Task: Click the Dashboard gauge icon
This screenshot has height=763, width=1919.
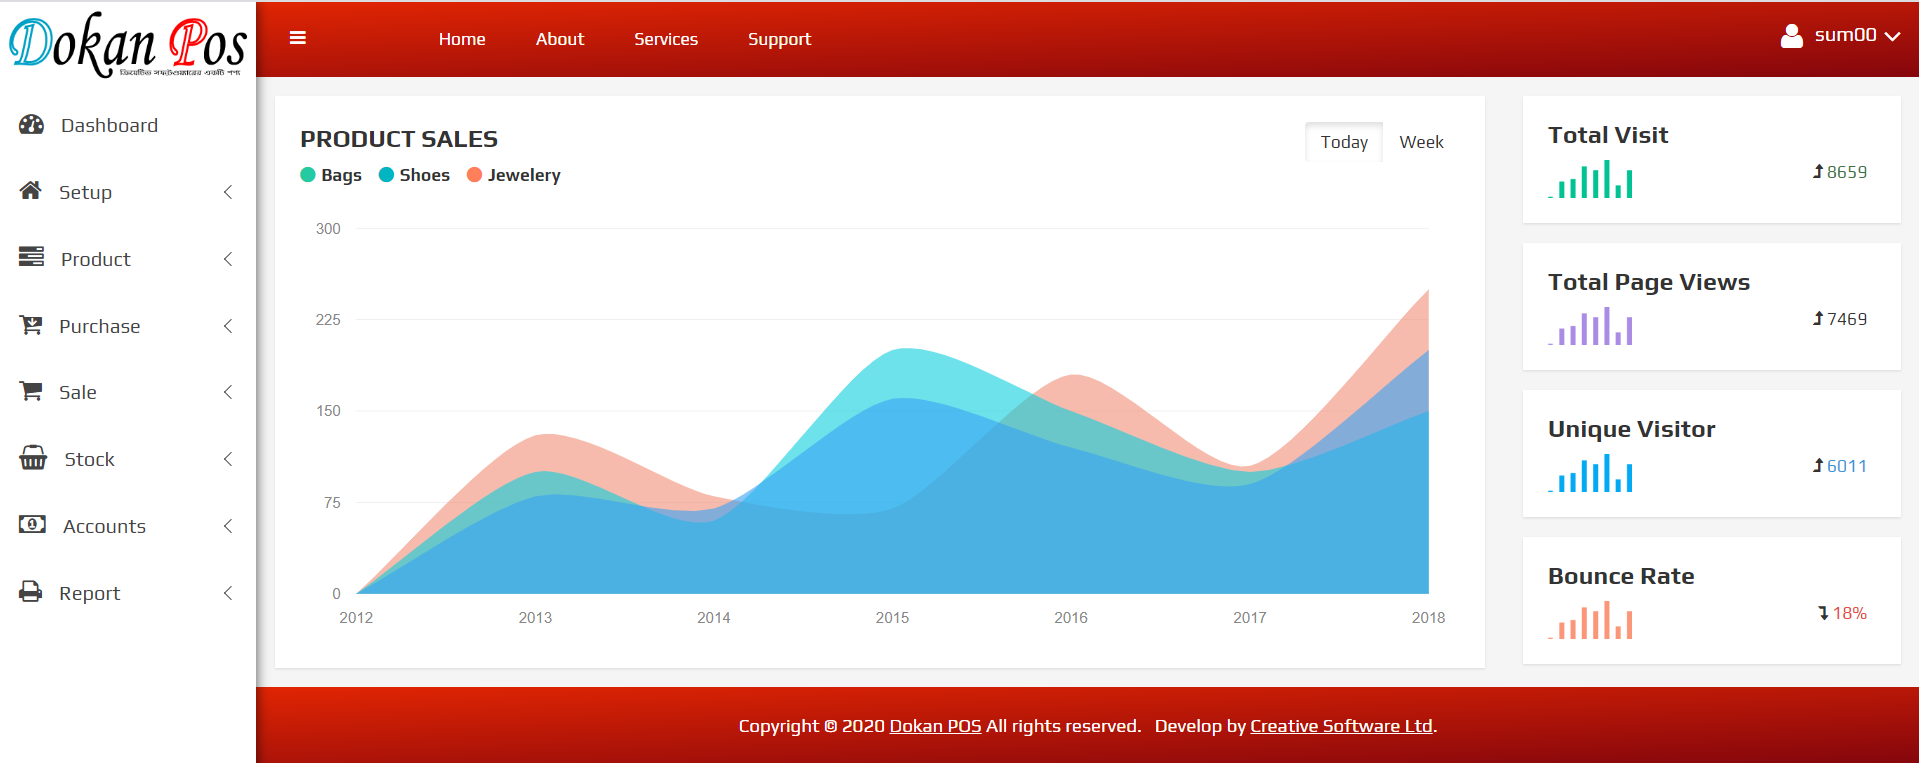Action: pos(32,125)
